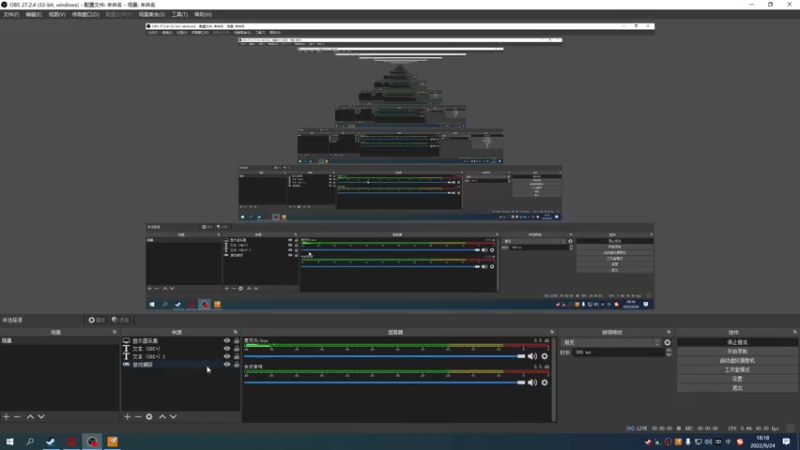This screenshot has height=450, width=800.
Task: Add a new scene with the plus icon
Action: pos(6,417)
